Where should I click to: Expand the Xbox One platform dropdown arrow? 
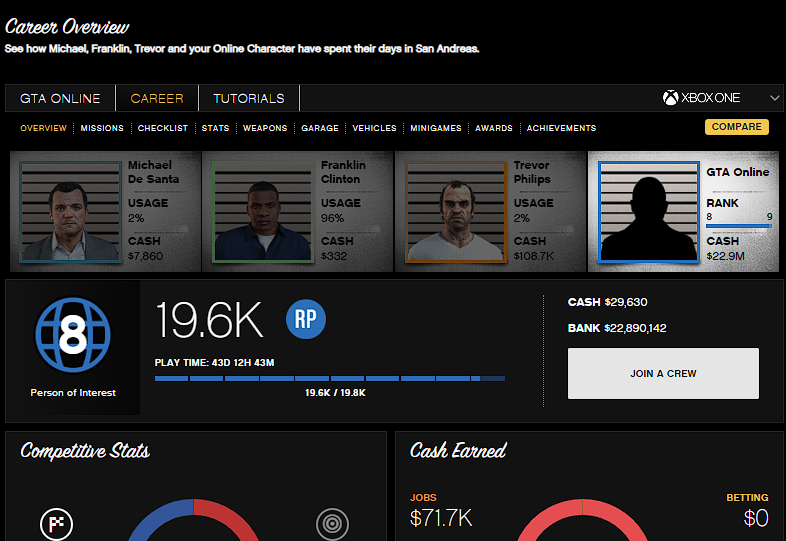(x=774, y=98)
